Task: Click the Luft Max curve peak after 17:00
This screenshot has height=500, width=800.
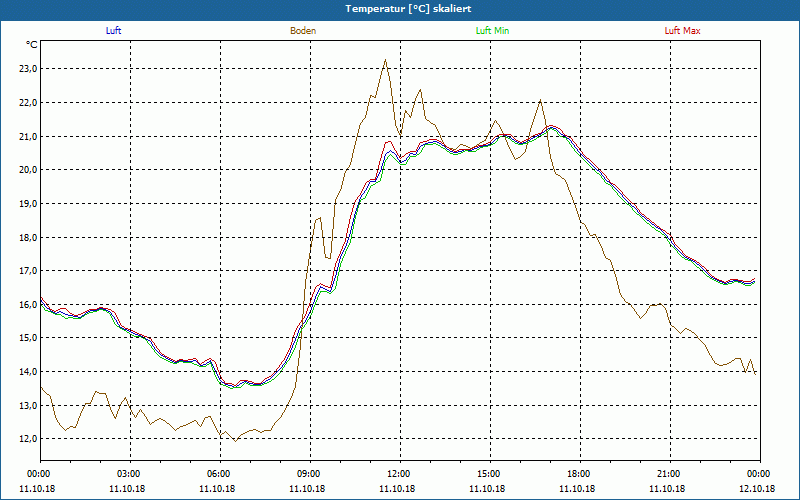Action: [552, 126]
